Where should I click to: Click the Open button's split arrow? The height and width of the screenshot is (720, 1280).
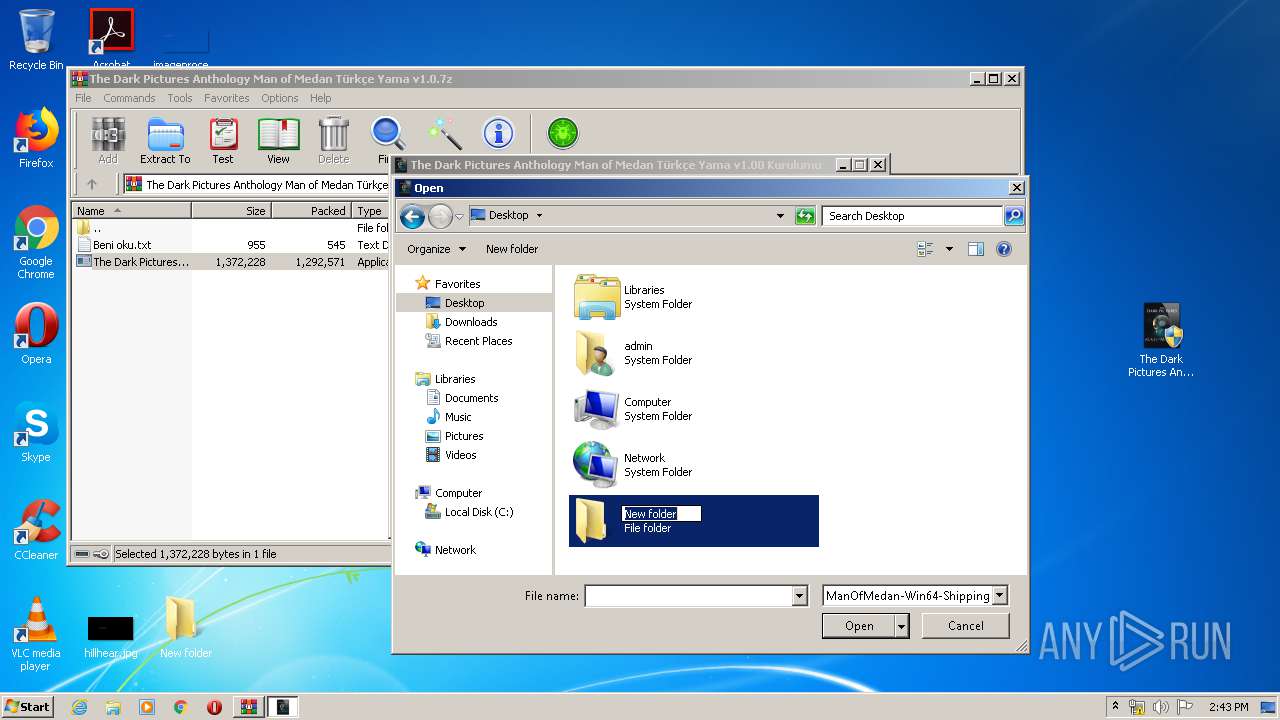[x=901, y=626]
